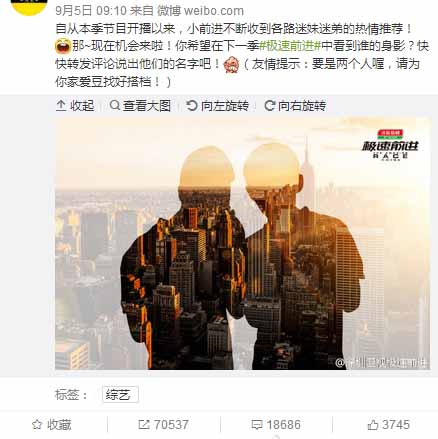Rotate image left via 向左旋转
438x439 pixels.
click(x=225, y=106)
